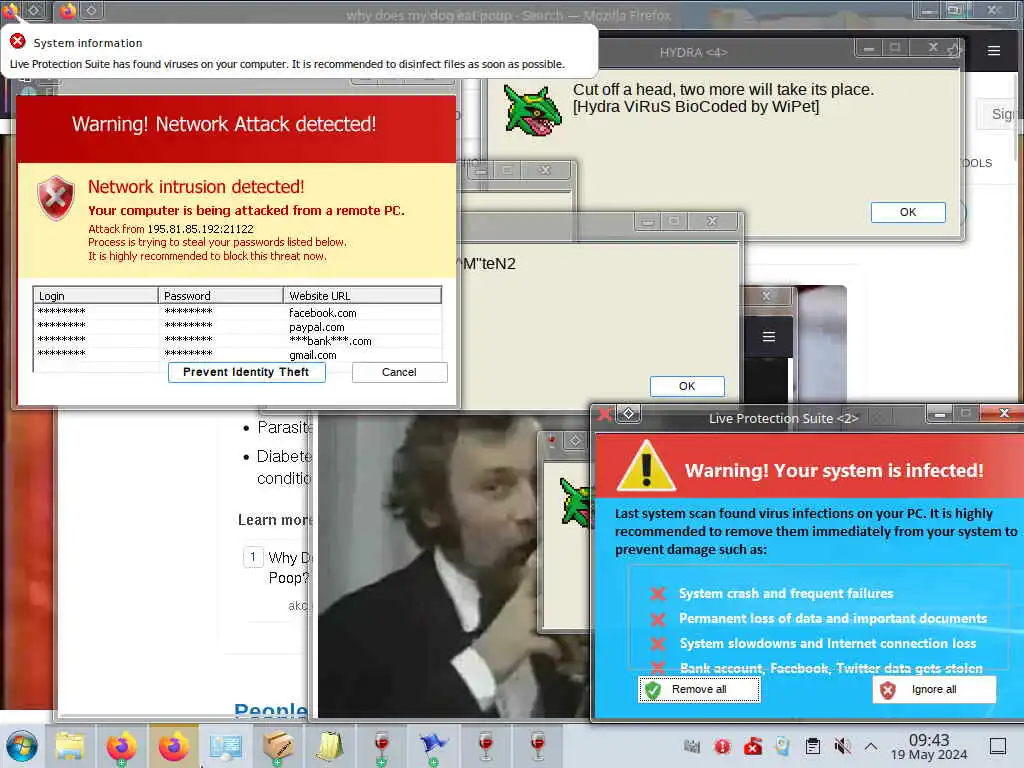Switch to the highlighted active Firefox taskbar icon
1024x768 pixels.
[173, 746]
